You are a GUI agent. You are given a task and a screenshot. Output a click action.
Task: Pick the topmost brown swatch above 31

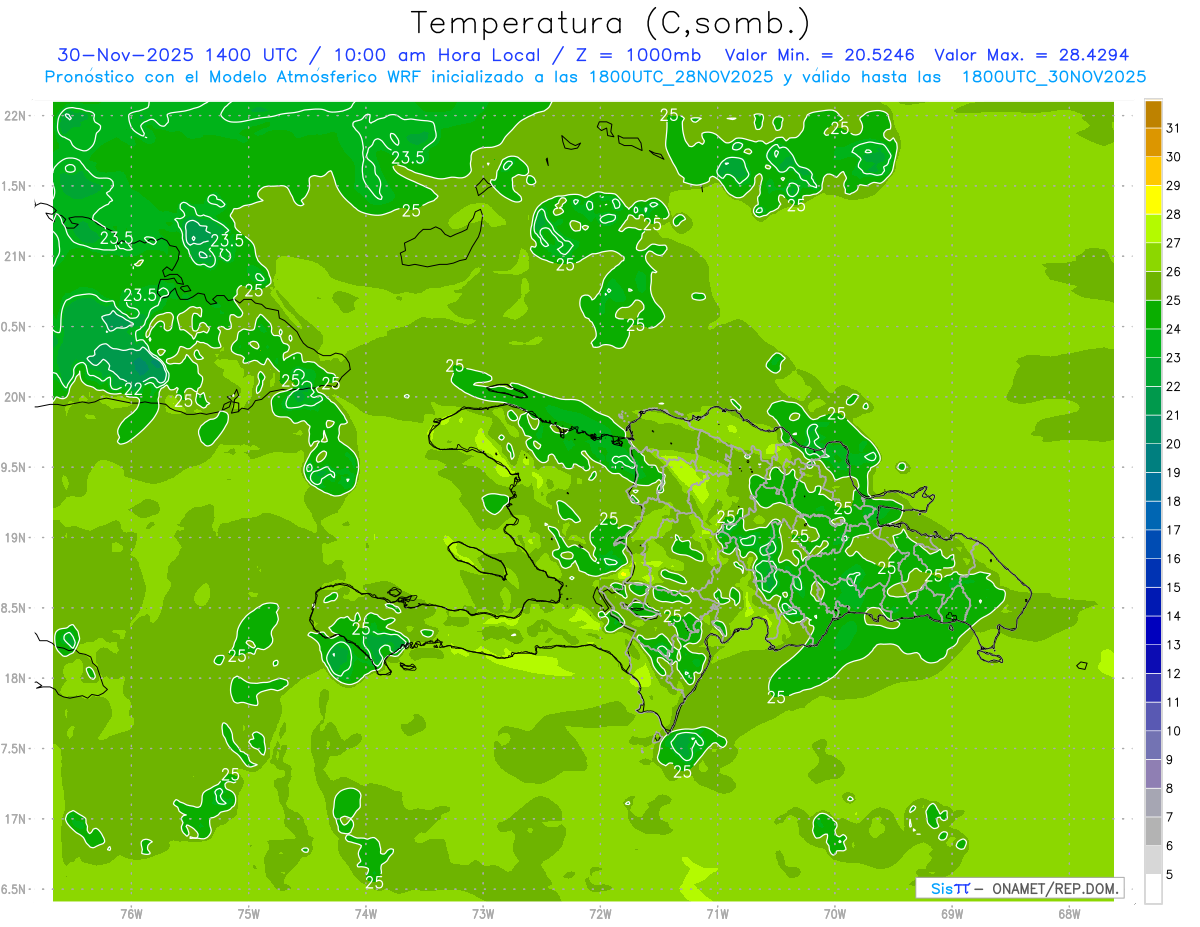point(1153,114)
